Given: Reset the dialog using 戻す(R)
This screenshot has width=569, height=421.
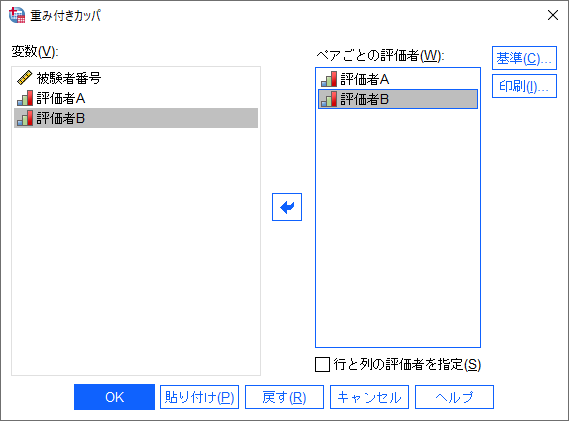Looking at the screenshot, I should point(284,397).
